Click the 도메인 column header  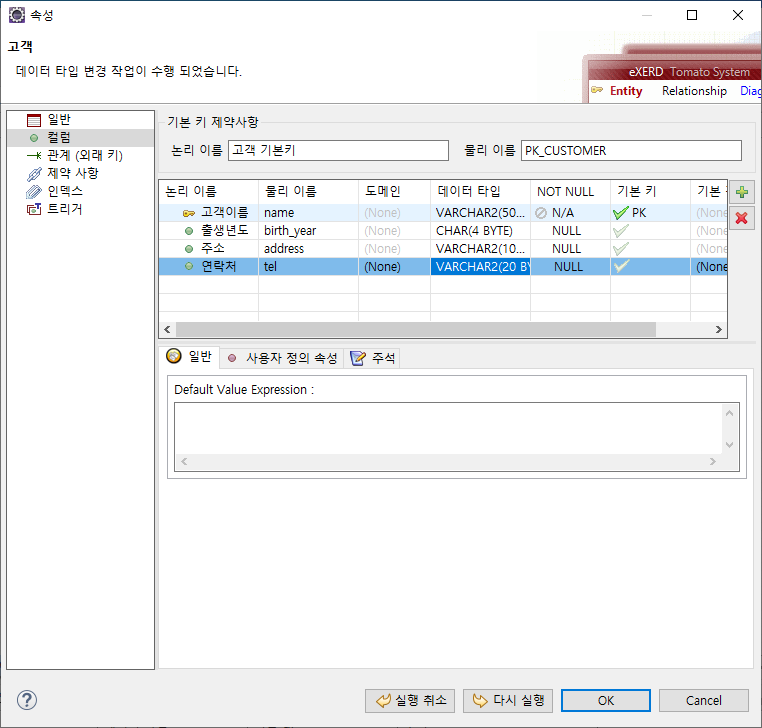(394, 191)
